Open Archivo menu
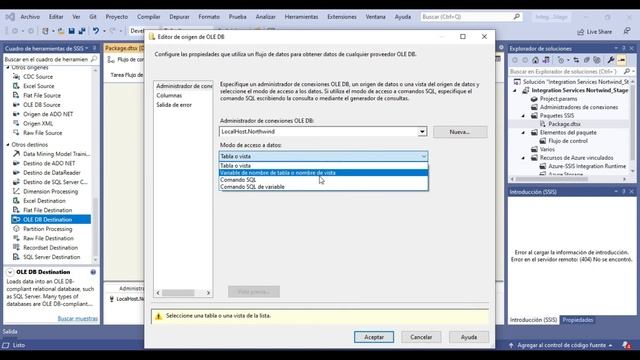Image resolution: width=640 pixels, height=360 pixels. [30, 17]
